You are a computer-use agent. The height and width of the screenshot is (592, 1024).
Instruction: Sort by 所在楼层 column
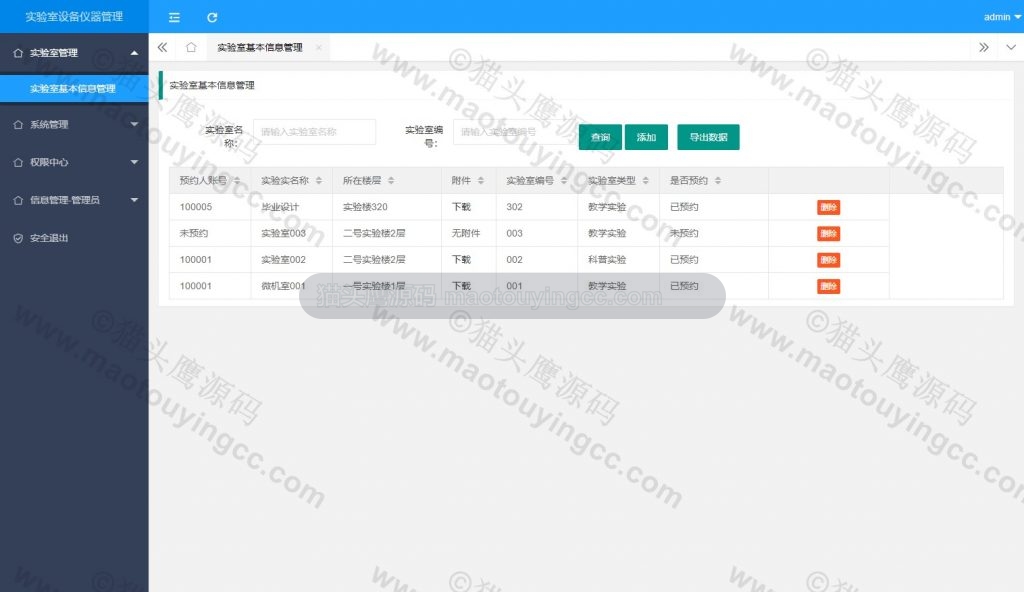(x=391, y=180)
